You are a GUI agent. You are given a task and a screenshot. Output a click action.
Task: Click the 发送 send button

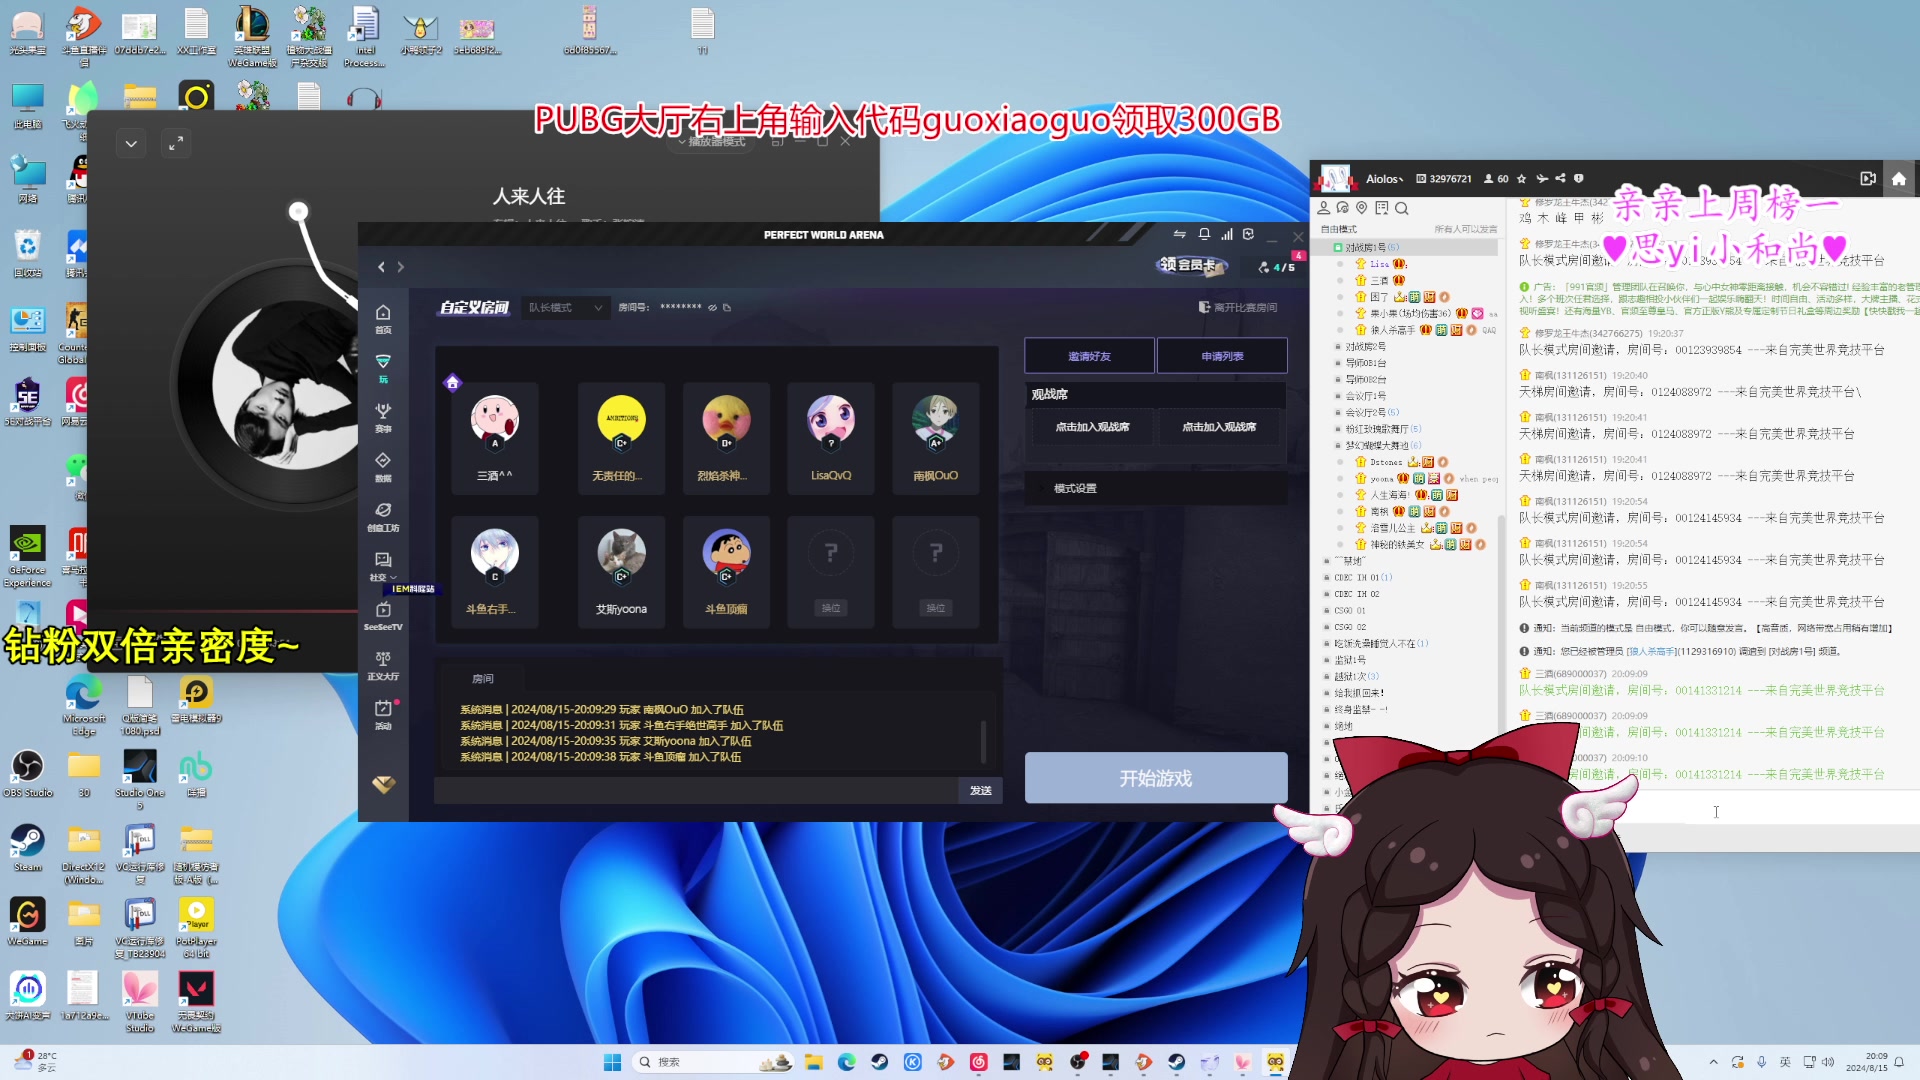[x=980, y=790]
